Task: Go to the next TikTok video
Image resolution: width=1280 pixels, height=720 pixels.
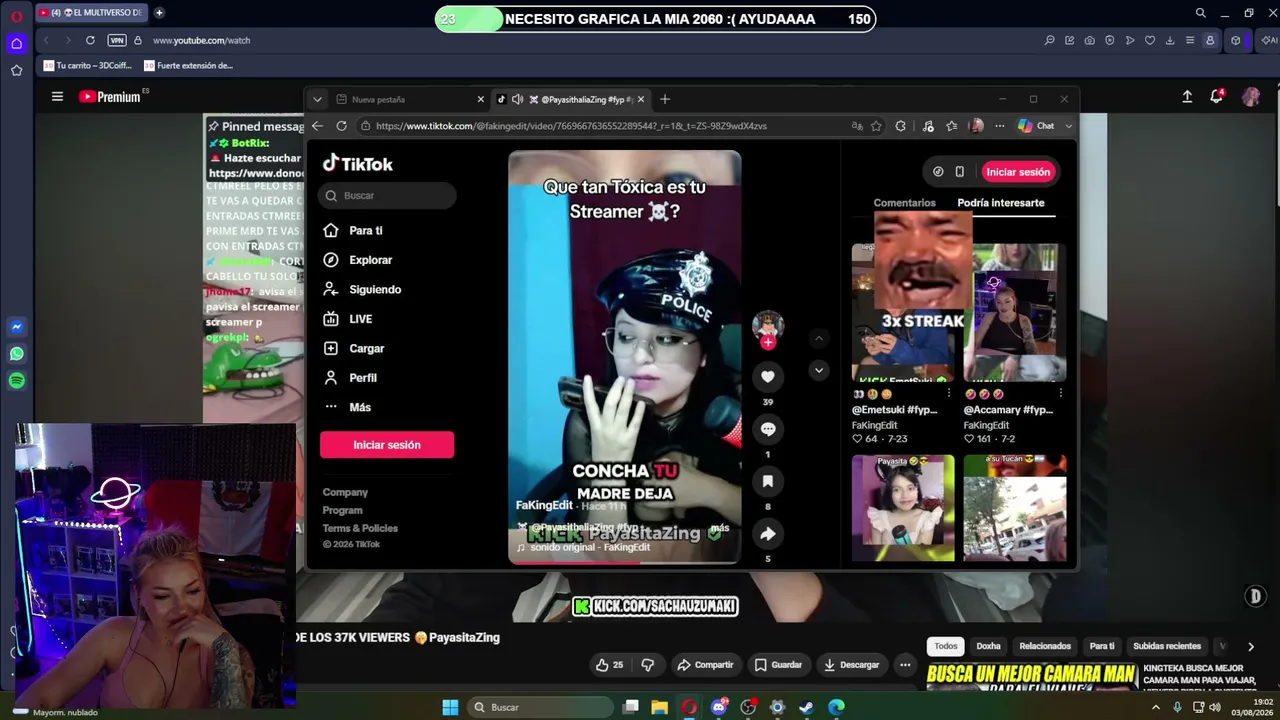Action: [x=819, y=371]
